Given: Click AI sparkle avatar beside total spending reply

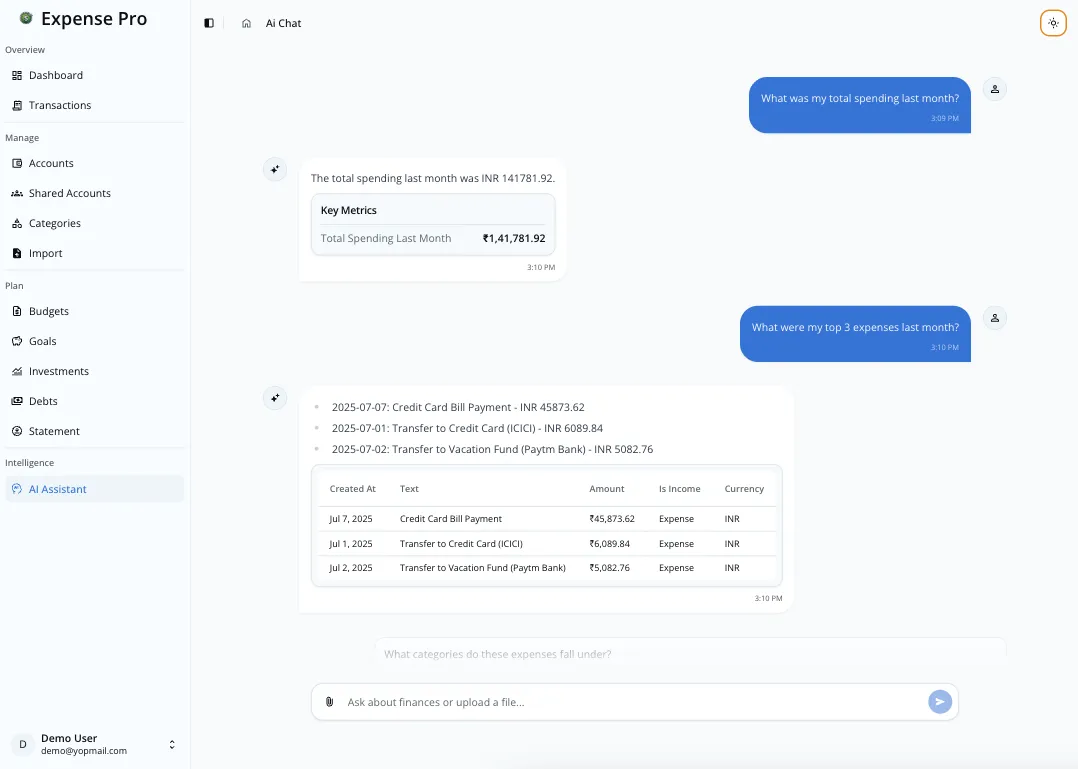Looking at the screenshot, I should pos(275,169).
